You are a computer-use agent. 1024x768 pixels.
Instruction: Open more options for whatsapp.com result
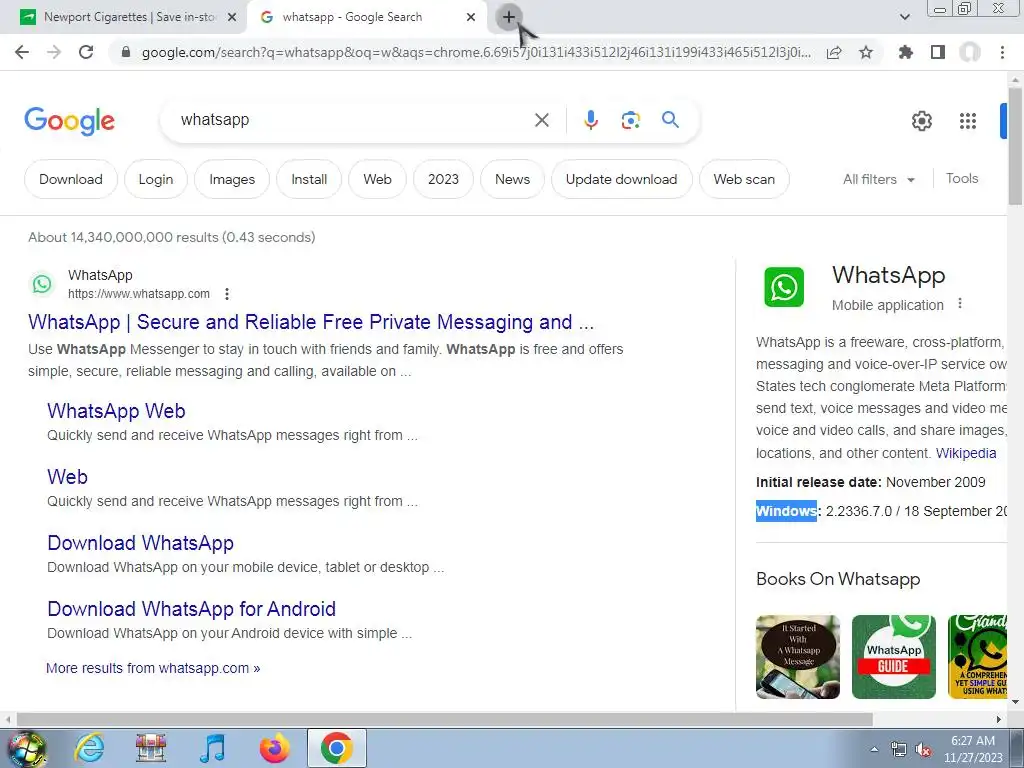227,294
